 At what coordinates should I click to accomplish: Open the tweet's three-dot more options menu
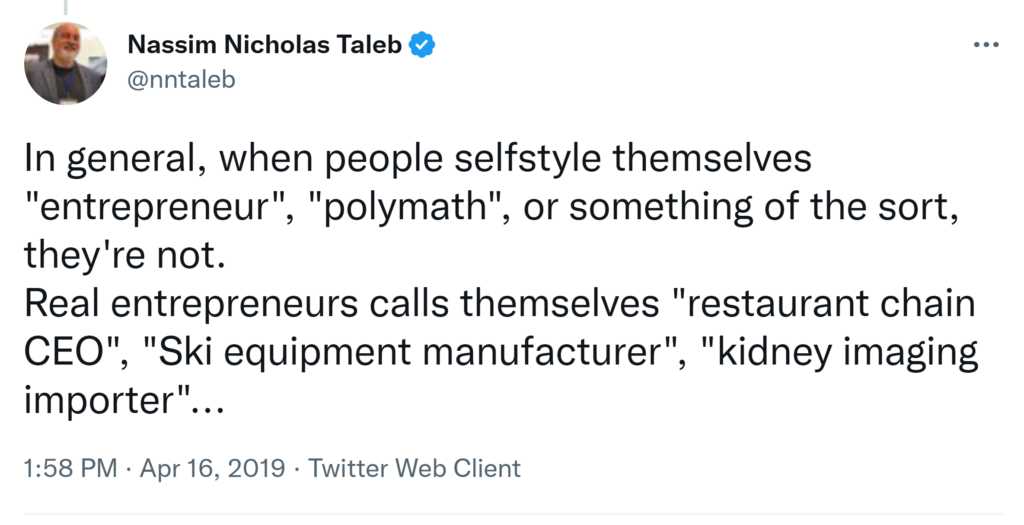985,46
